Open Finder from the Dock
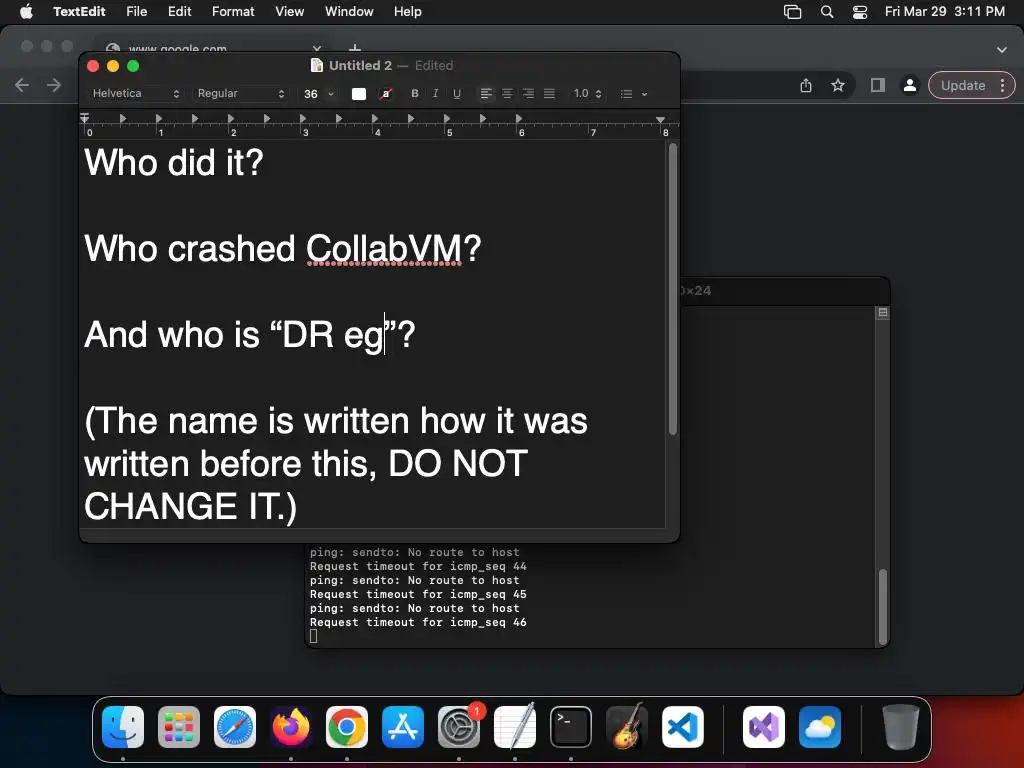1024x768 pixels. [x=123, y=727]
